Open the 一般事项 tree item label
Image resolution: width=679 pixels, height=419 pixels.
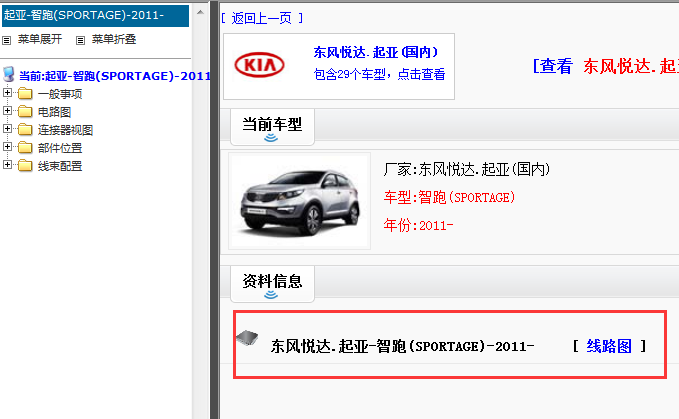click(60, 94)
